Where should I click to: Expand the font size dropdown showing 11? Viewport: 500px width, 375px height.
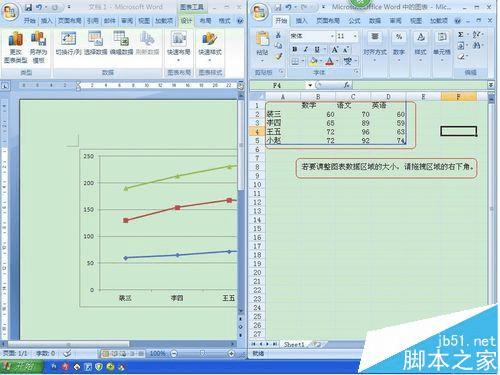tap(355, 36)
